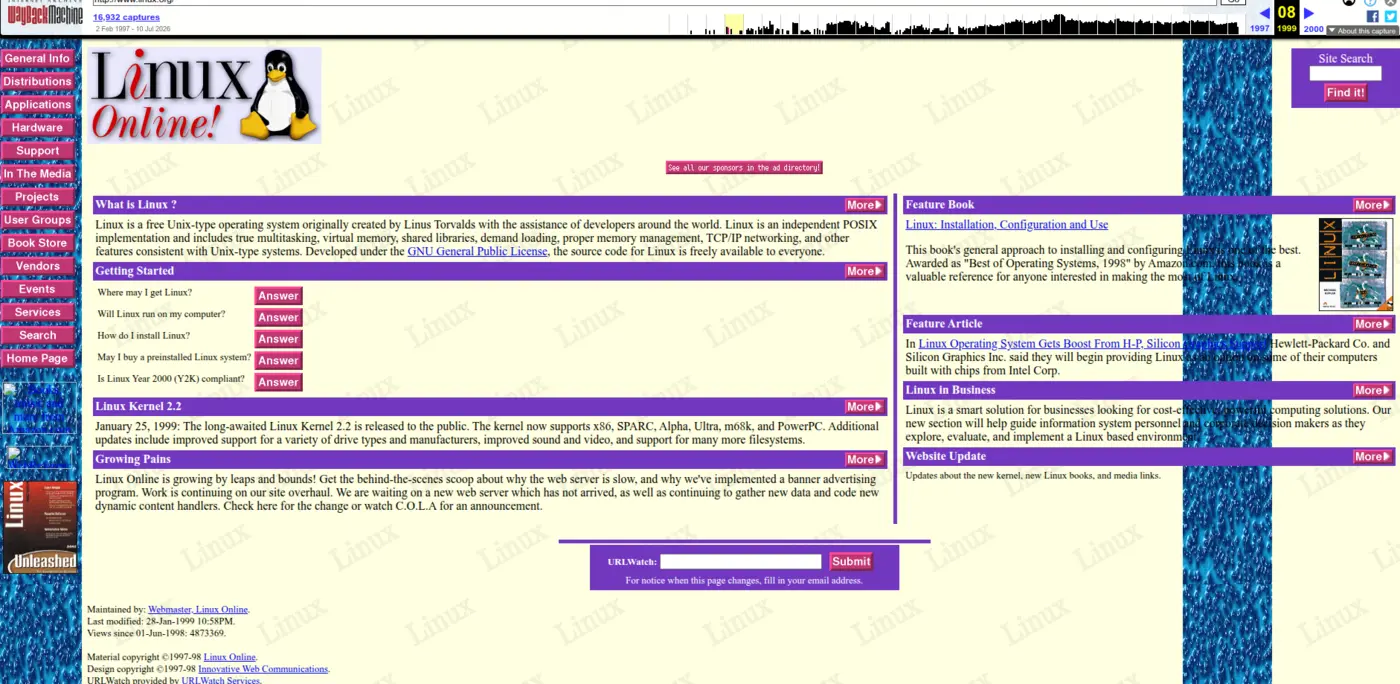Open 'Linux: Installation, Configuration and Use' link
The image size is (1400, 684).
(x=1006, y=225)
